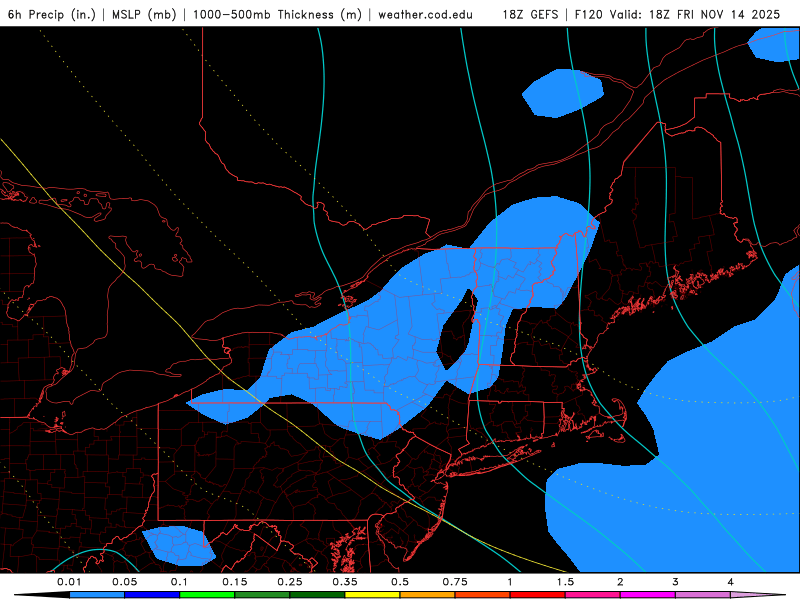The height and width of the screenshot is (600, 800).
Task: Click the '6h Precip (in.)' title text
Action: coord(52,14)
